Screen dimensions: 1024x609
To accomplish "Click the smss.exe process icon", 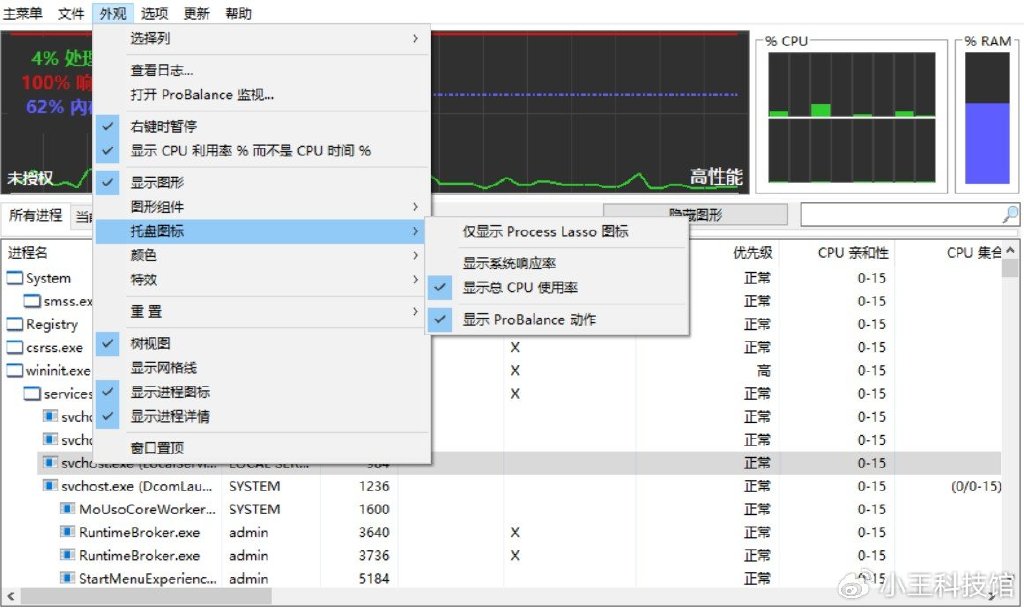I will coord(32,301).
